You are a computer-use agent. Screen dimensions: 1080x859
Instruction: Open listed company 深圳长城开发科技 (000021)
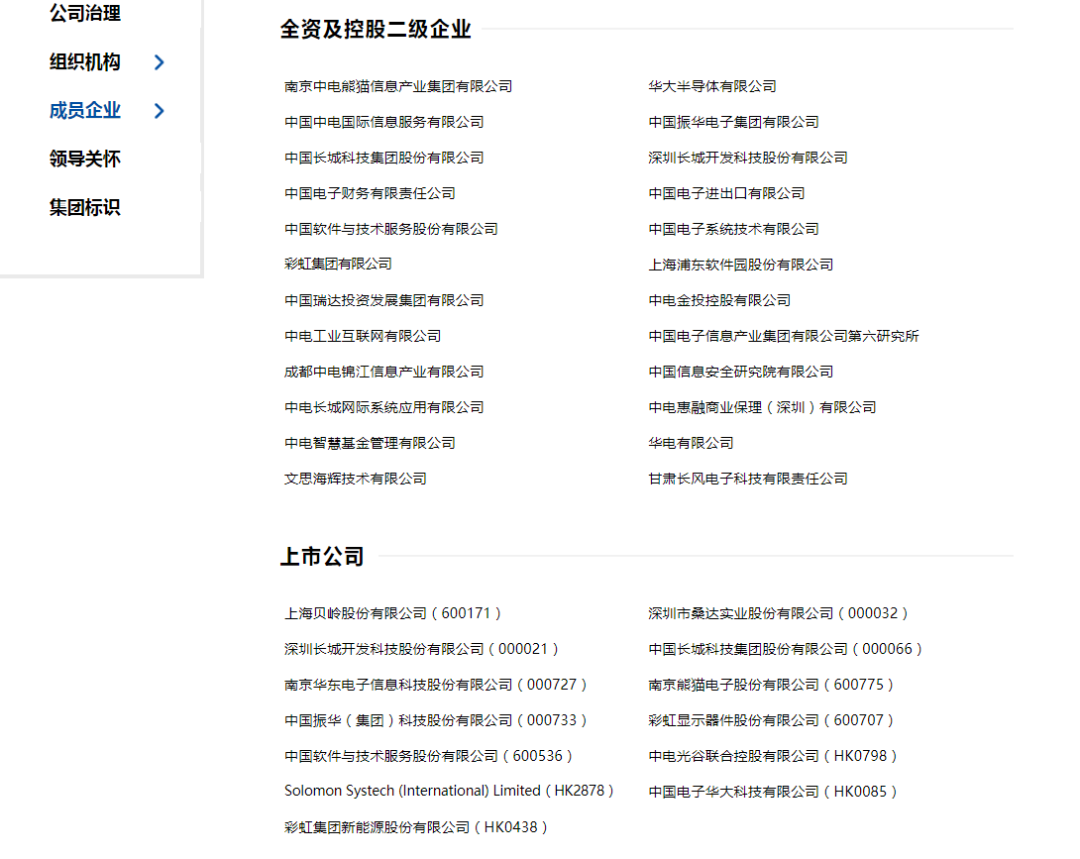click(422, 649)
